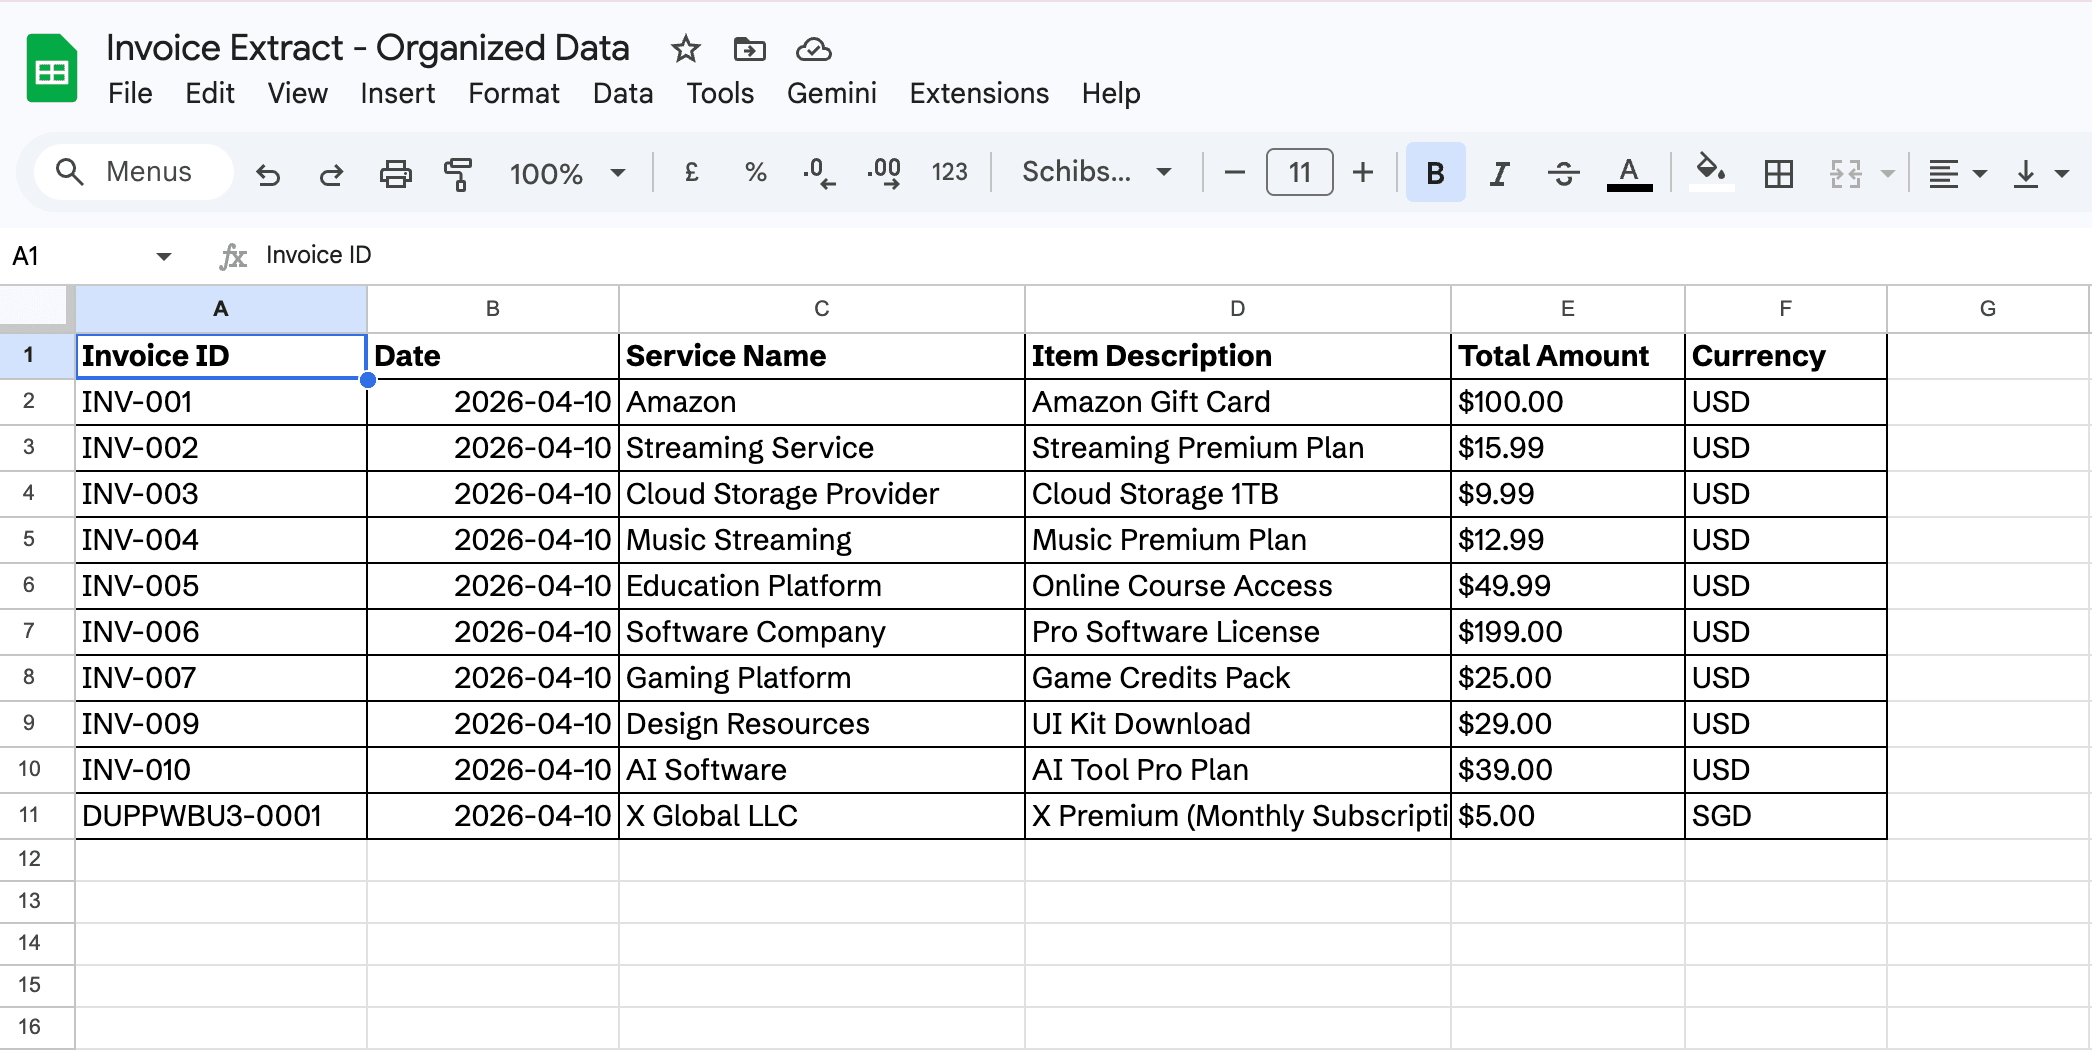Open the File menu
2092x1050 pixels.
130,93
